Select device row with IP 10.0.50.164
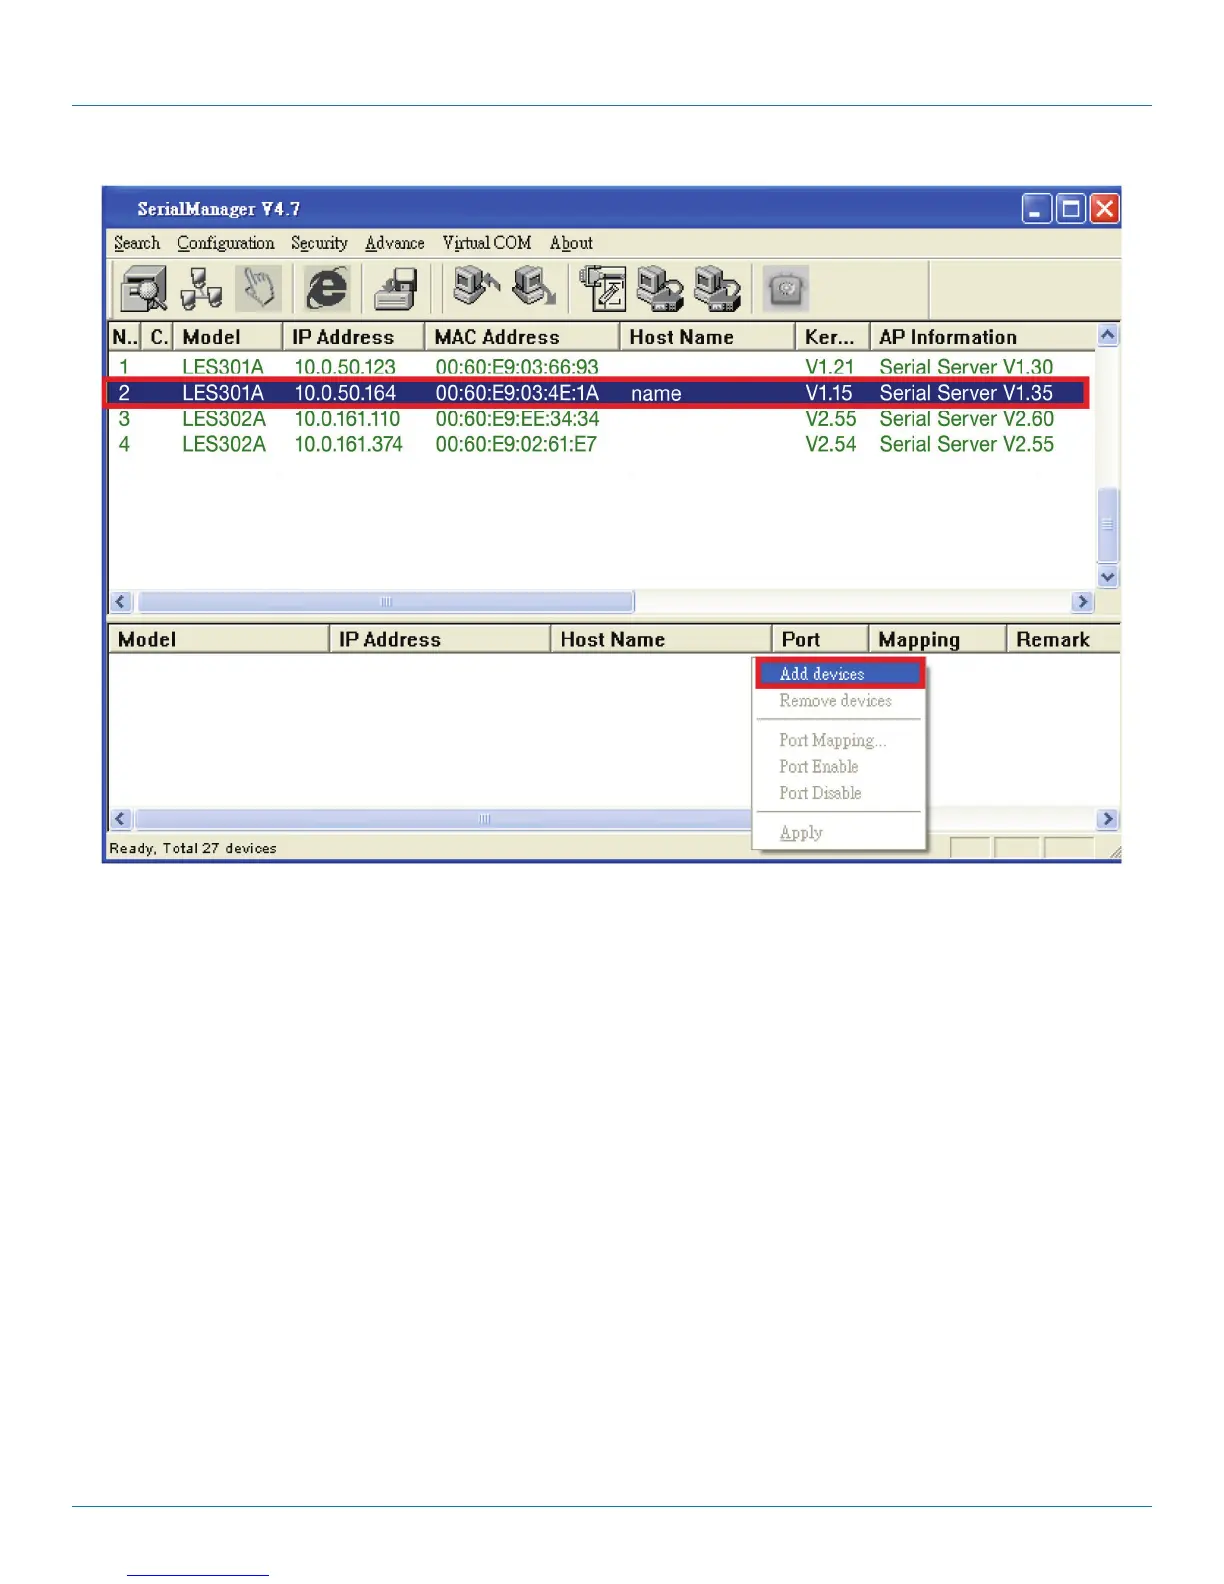The height and width of the screenshot is (1584, 1224). pos(597,393)
